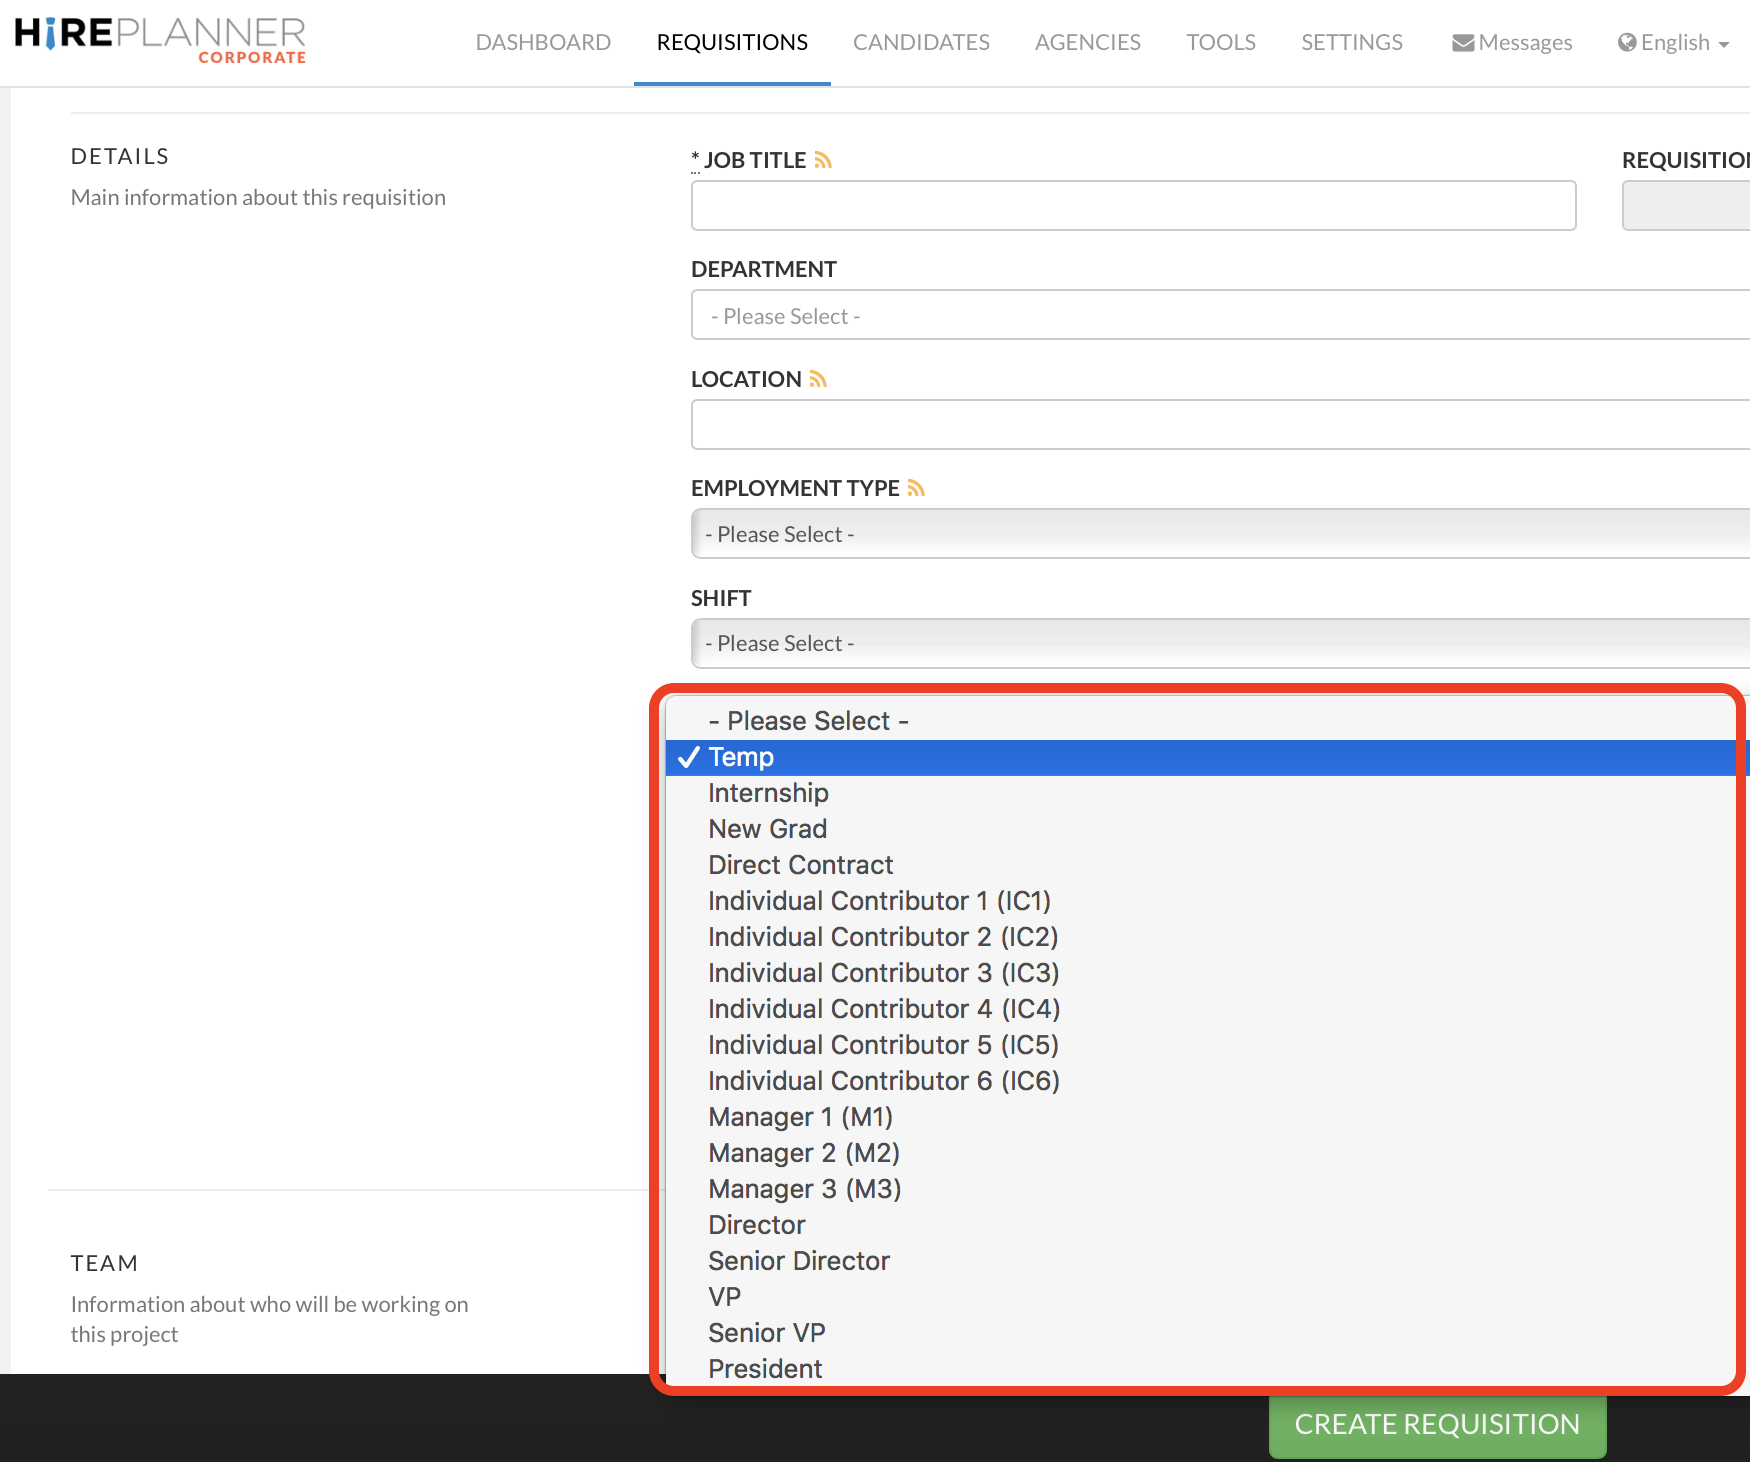
Task: Click the RSS icon beside Location
Action: click(x=818, y=379)
